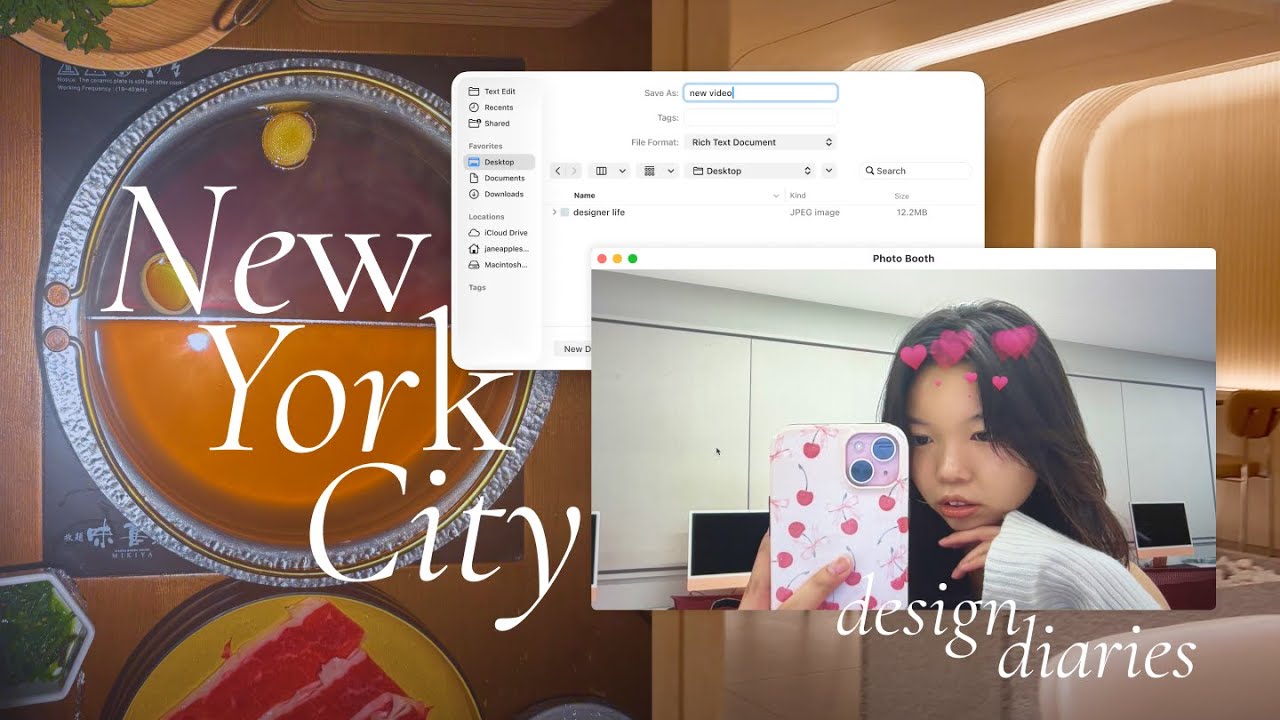Select the designer life file row

763,213
